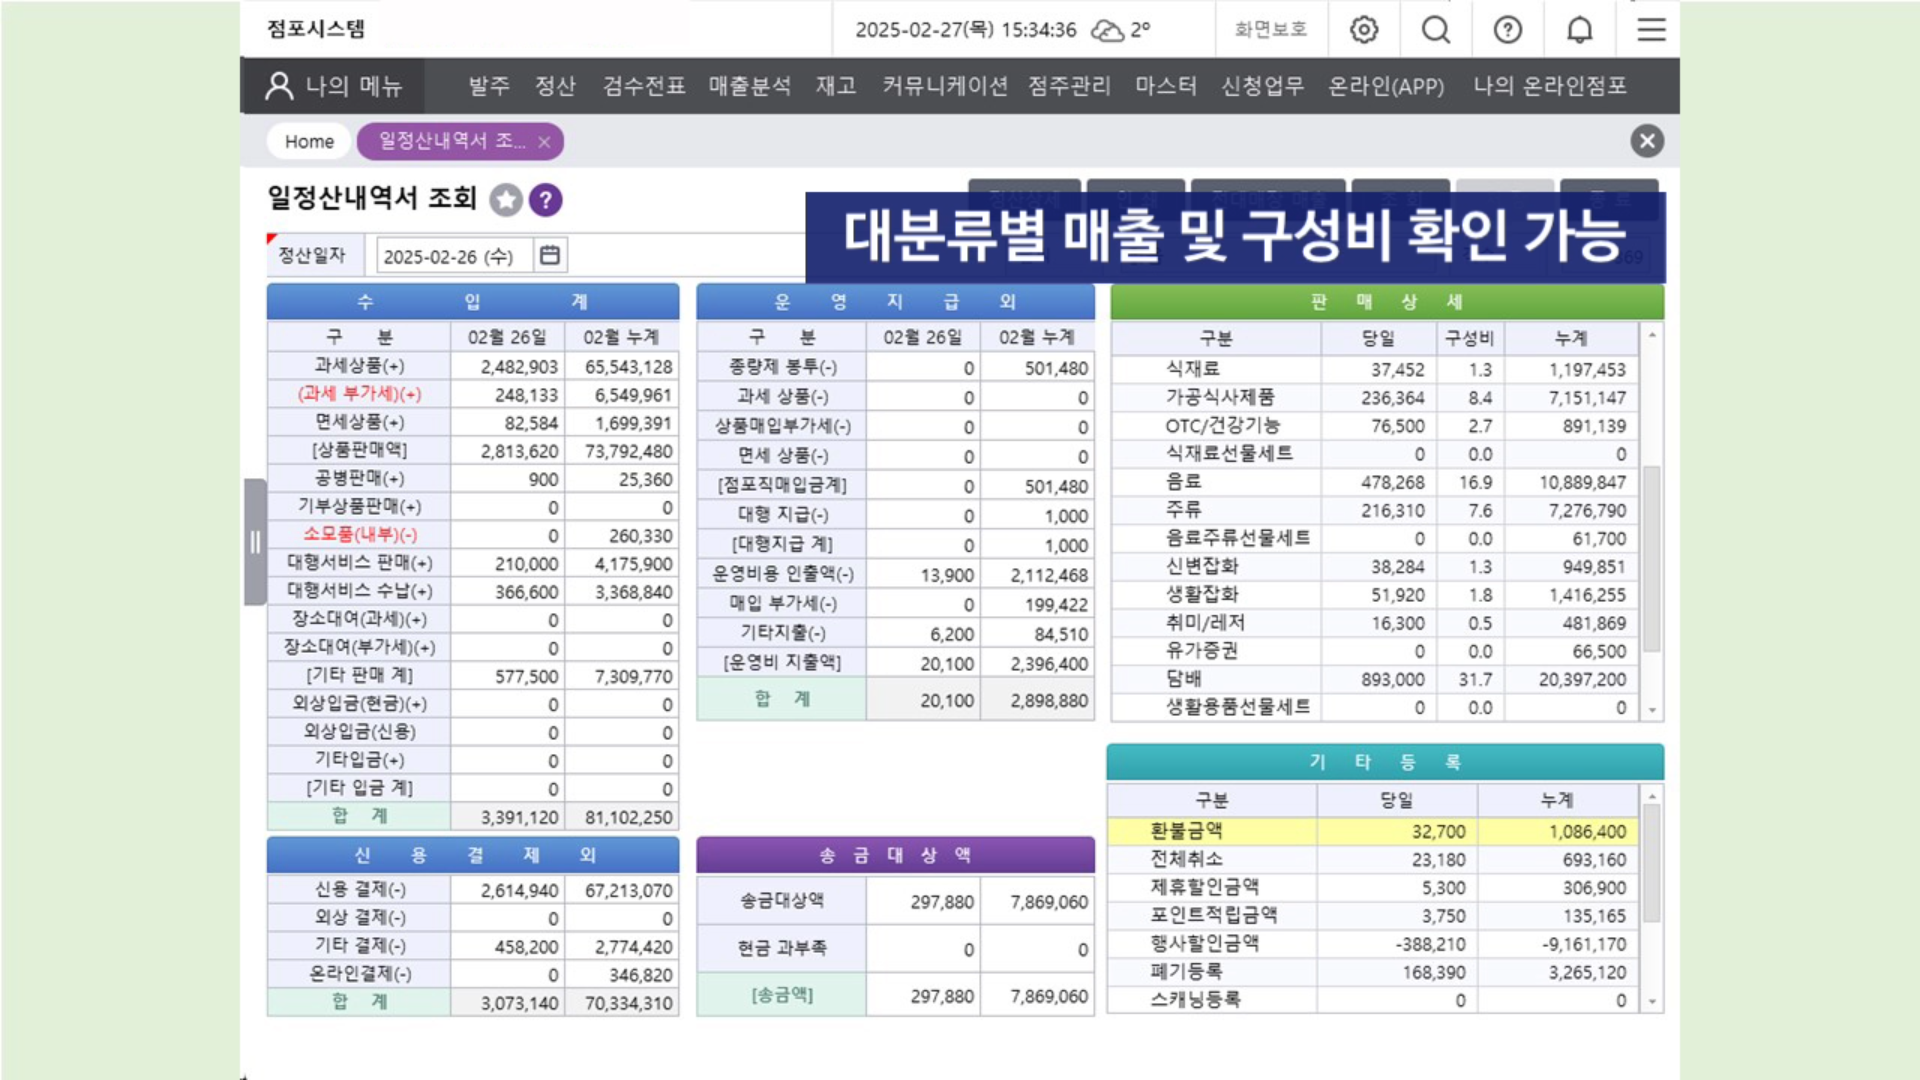Image resolution: width=1920 pixels, height=1080 pixels.
Task: Open the 정산 menu
Action: (x=555, y=86)
